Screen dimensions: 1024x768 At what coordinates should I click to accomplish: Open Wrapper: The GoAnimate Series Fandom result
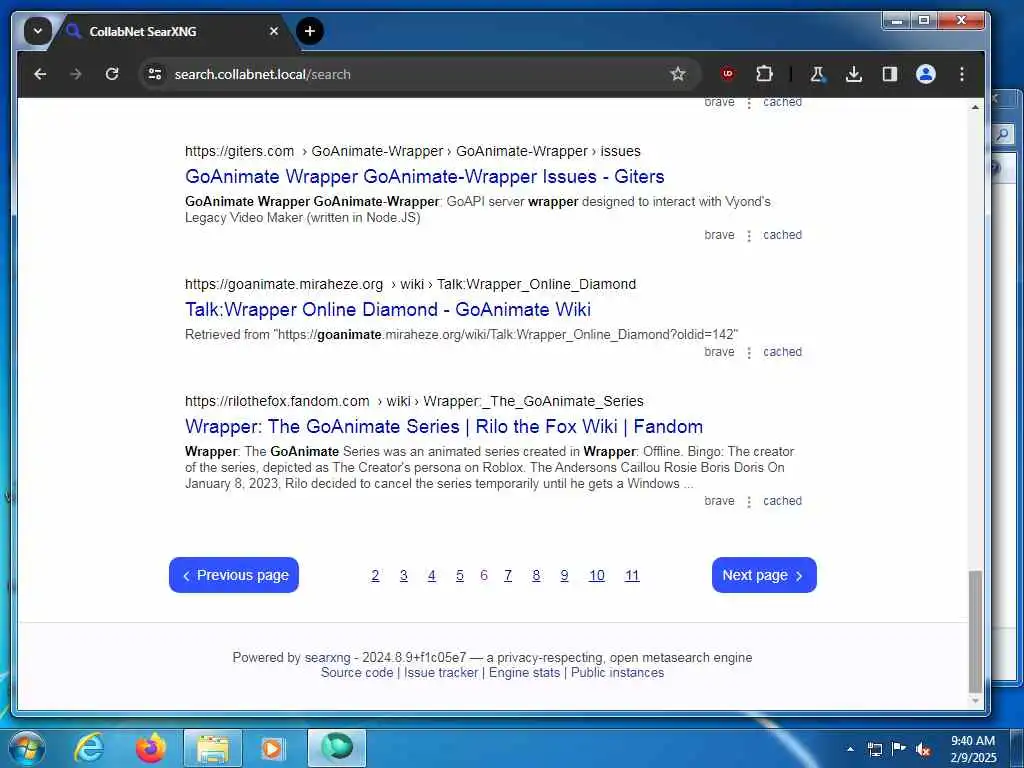(444, 426)
